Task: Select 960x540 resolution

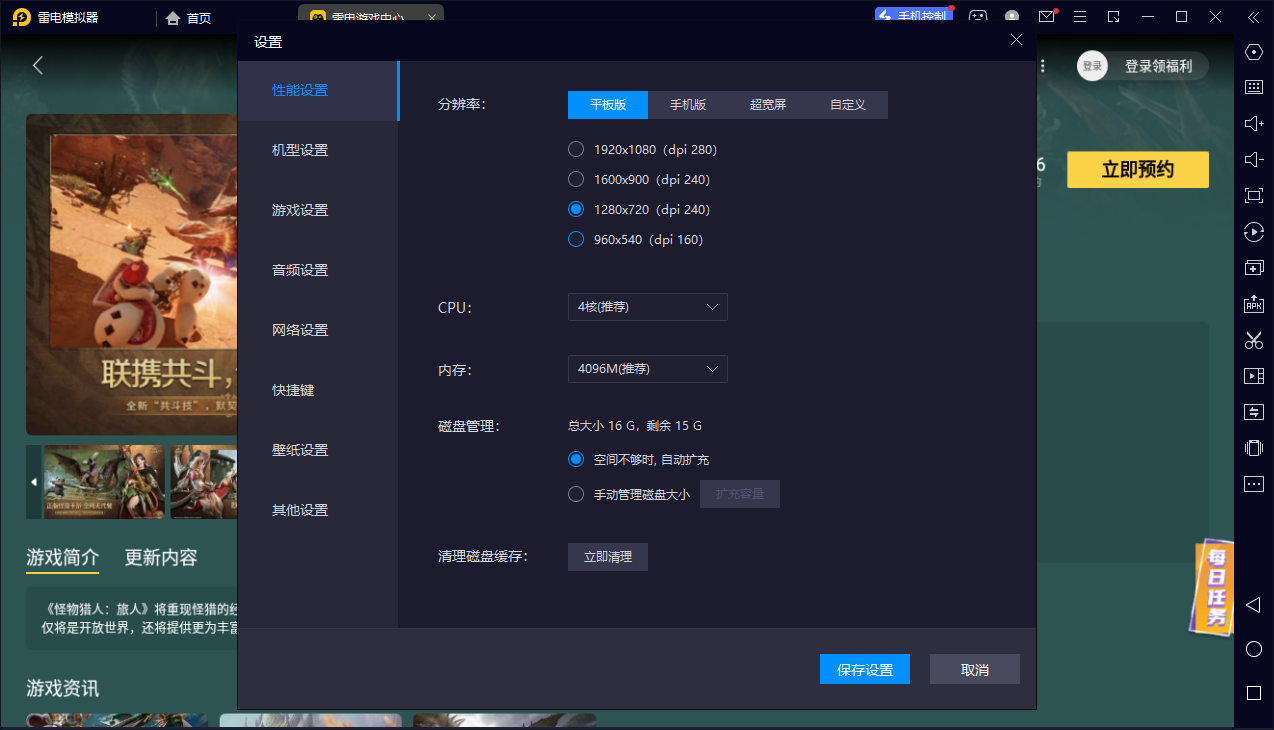Action: (576, 239)
